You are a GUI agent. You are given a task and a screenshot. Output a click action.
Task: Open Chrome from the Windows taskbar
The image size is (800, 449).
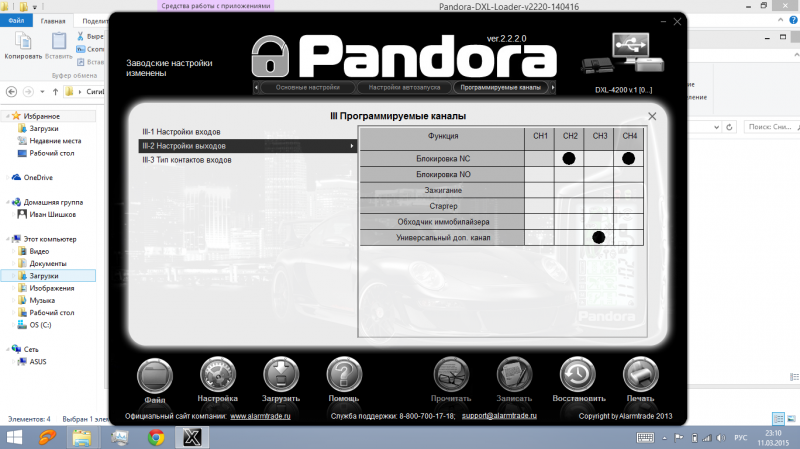click(155, 437)
